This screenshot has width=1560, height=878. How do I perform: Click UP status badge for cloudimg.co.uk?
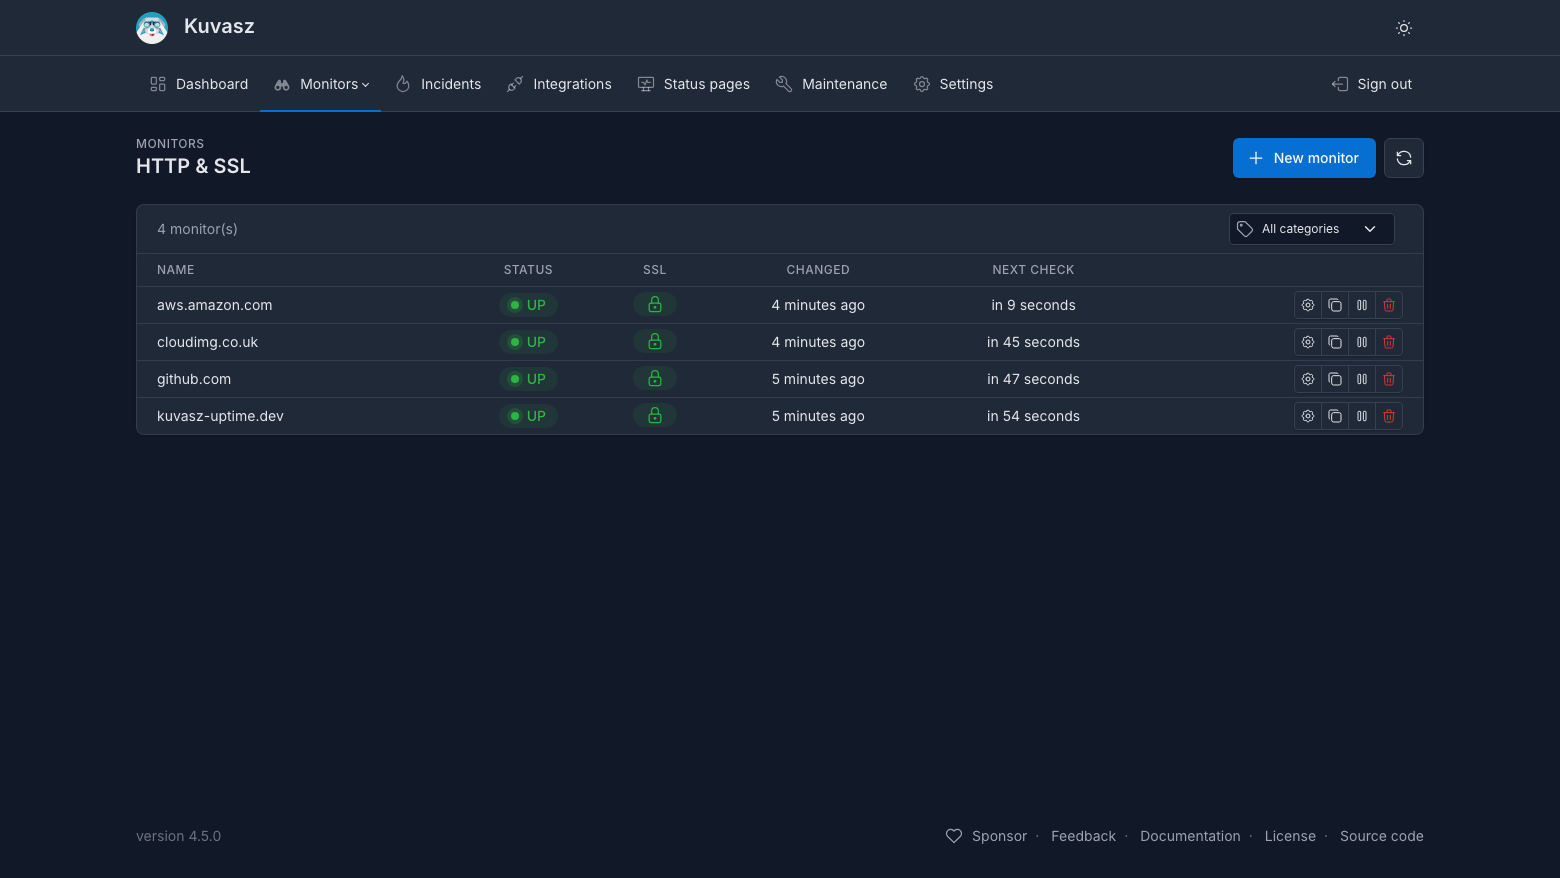[528, 342]
